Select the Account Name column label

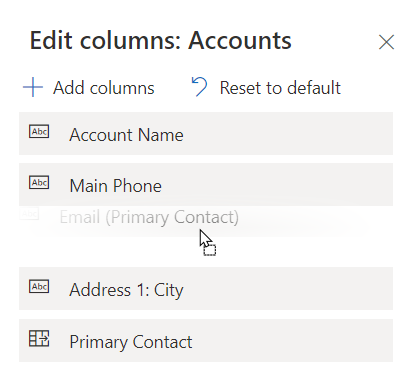pyautogui.click(x=126, y=135)
